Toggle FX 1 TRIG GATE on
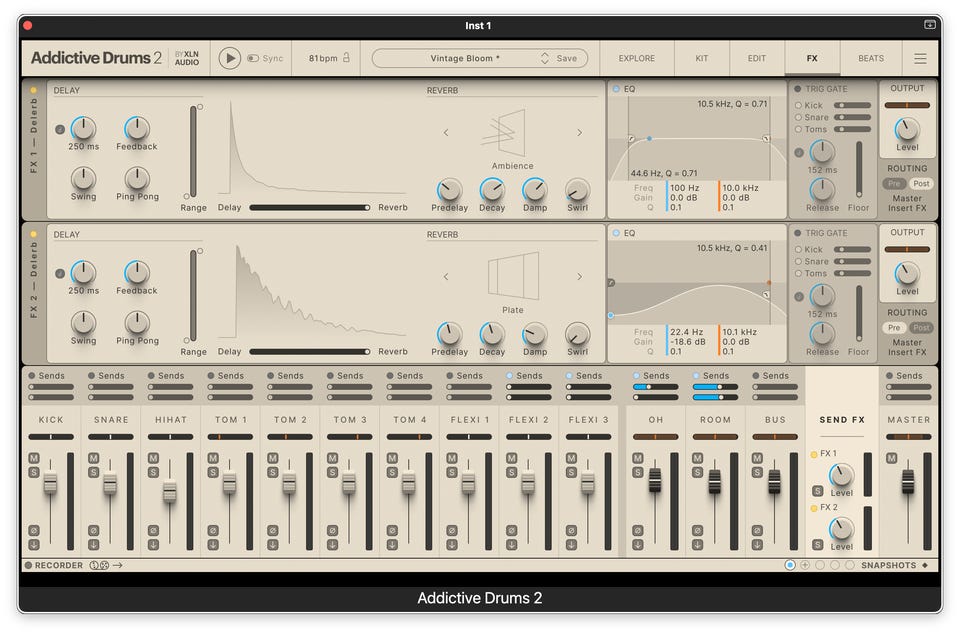 point(798,89)
